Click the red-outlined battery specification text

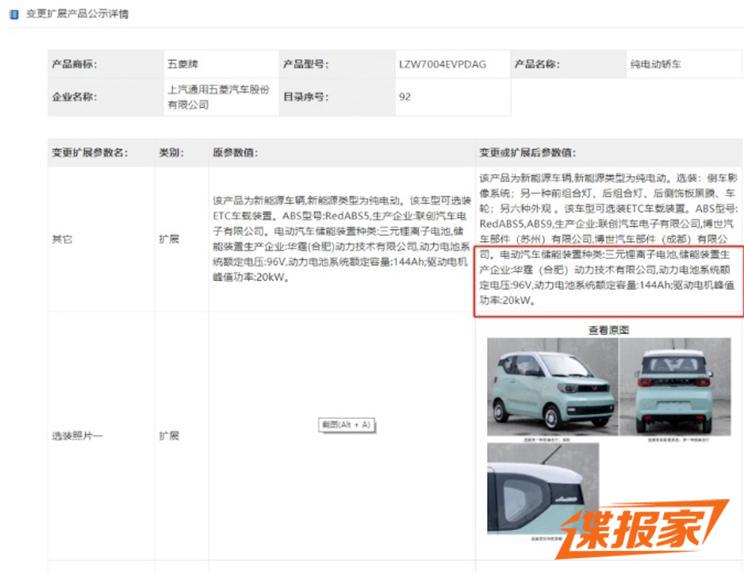(x=608, y=281)
